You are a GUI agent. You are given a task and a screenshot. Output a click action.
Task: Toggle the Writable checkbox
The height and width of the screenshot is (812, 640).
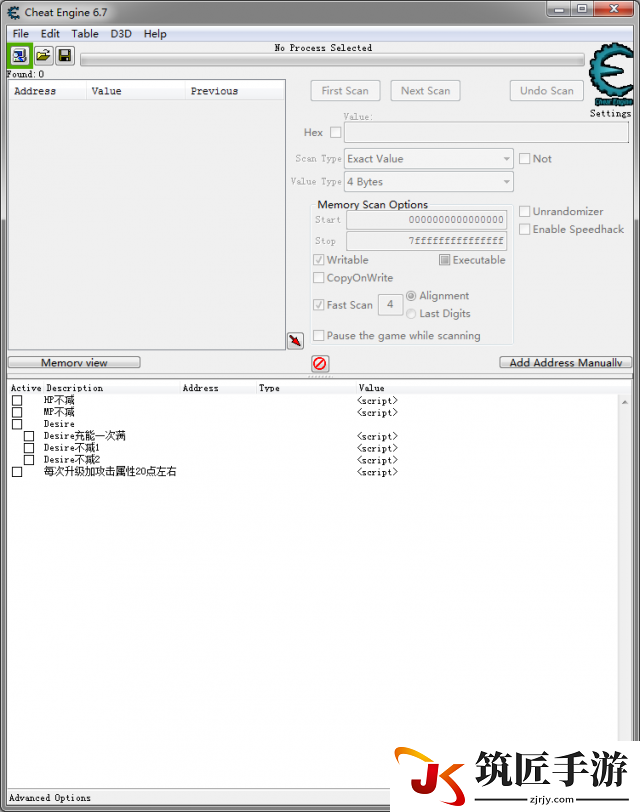click(x=318, y=259)
